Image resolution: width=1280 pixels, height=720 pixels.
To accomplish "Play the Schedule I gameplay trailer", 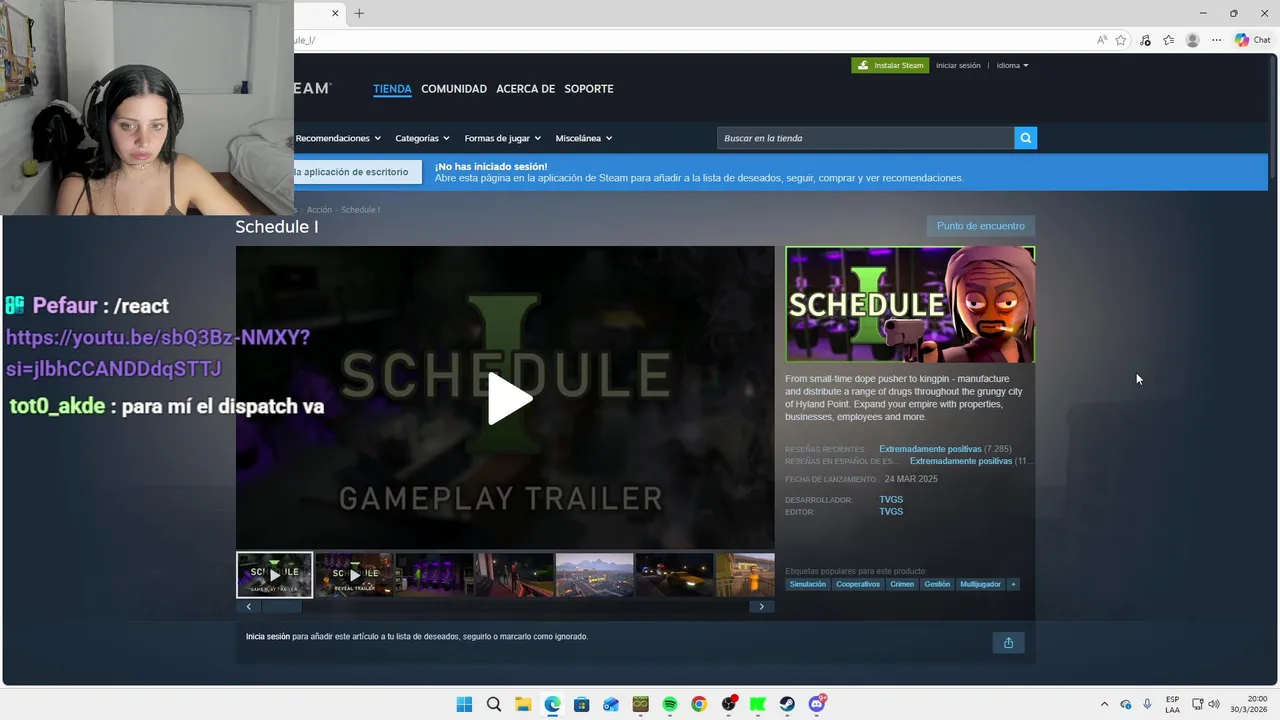I will coord(510,398).
